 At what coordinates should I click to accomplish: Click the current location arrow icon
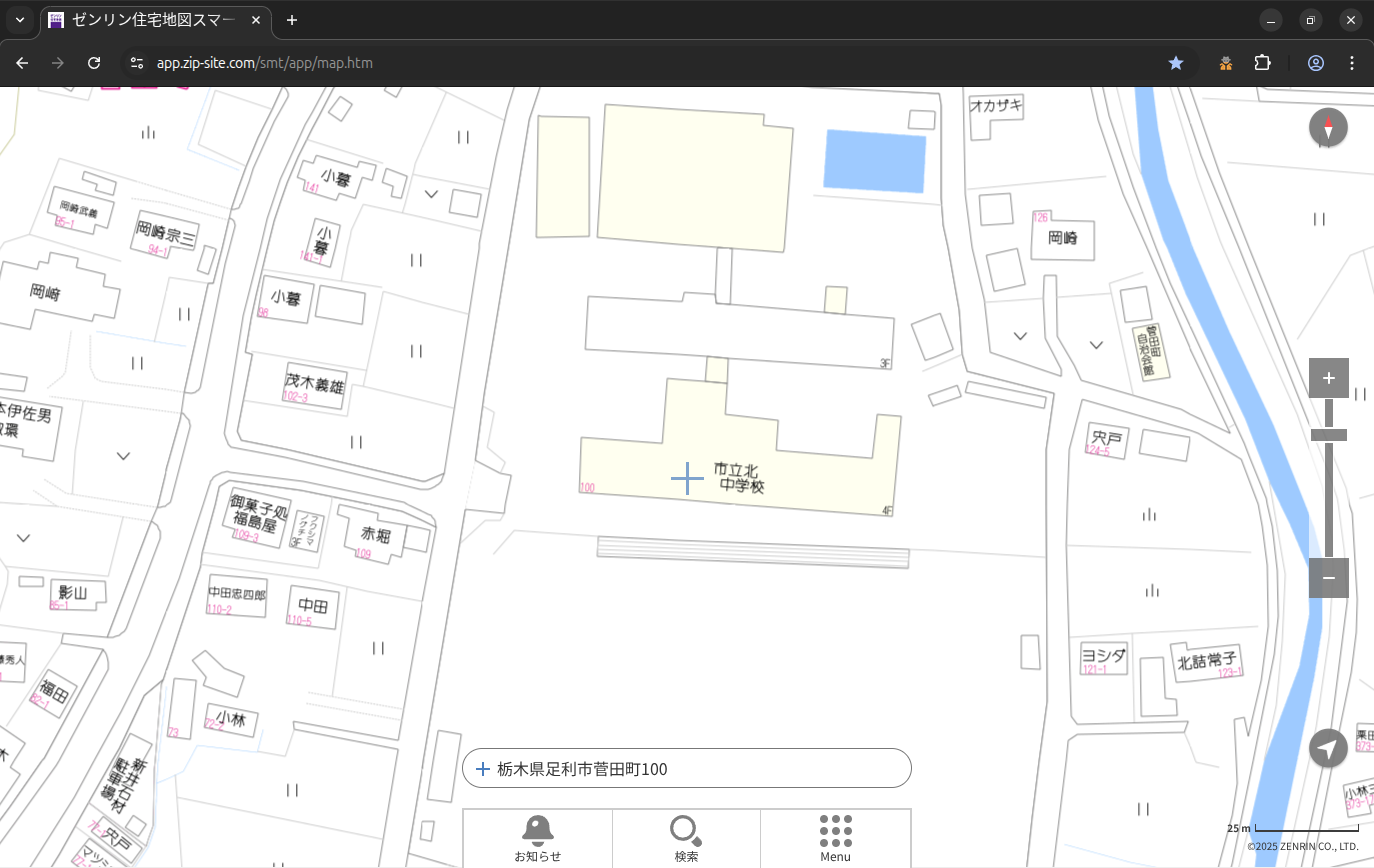coord(1328,748)
